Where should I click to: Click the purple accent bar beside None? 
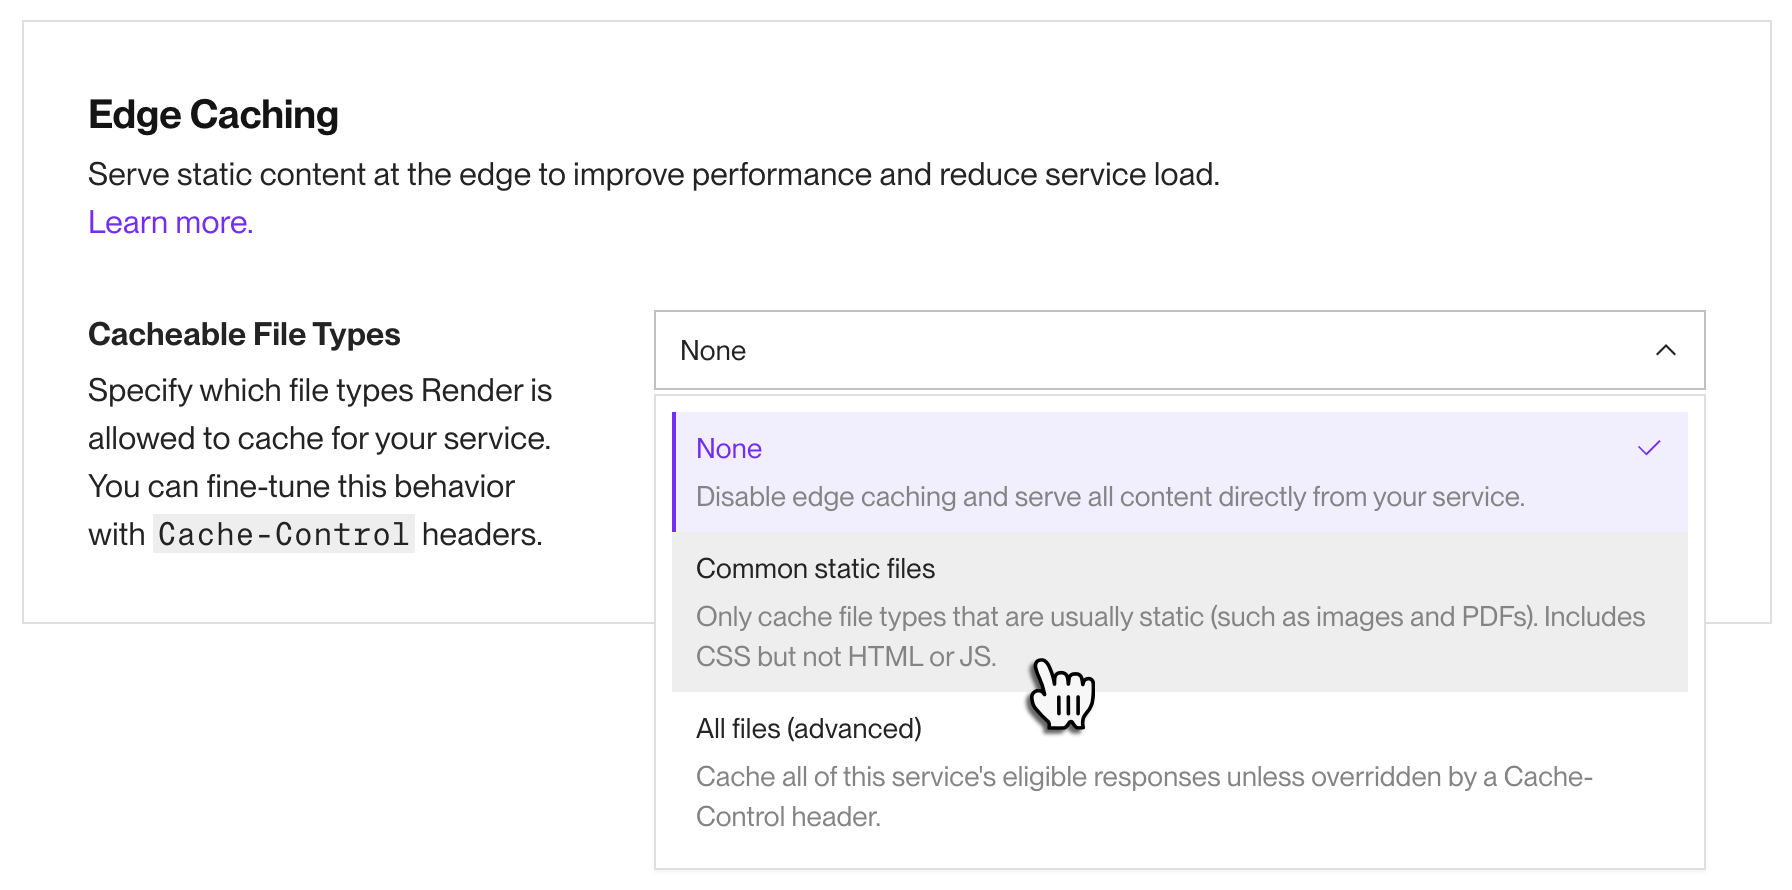pos(676,472)
